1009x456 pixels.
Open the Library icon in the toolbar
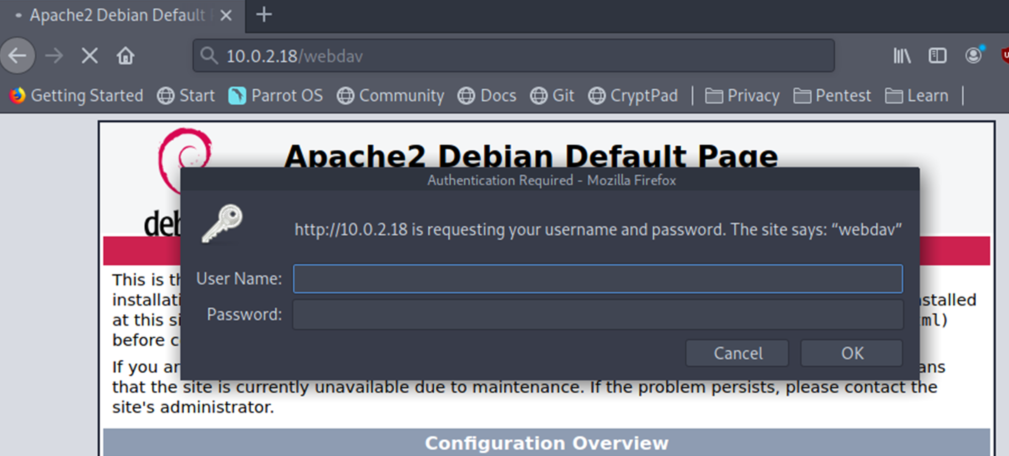(902, 56)
